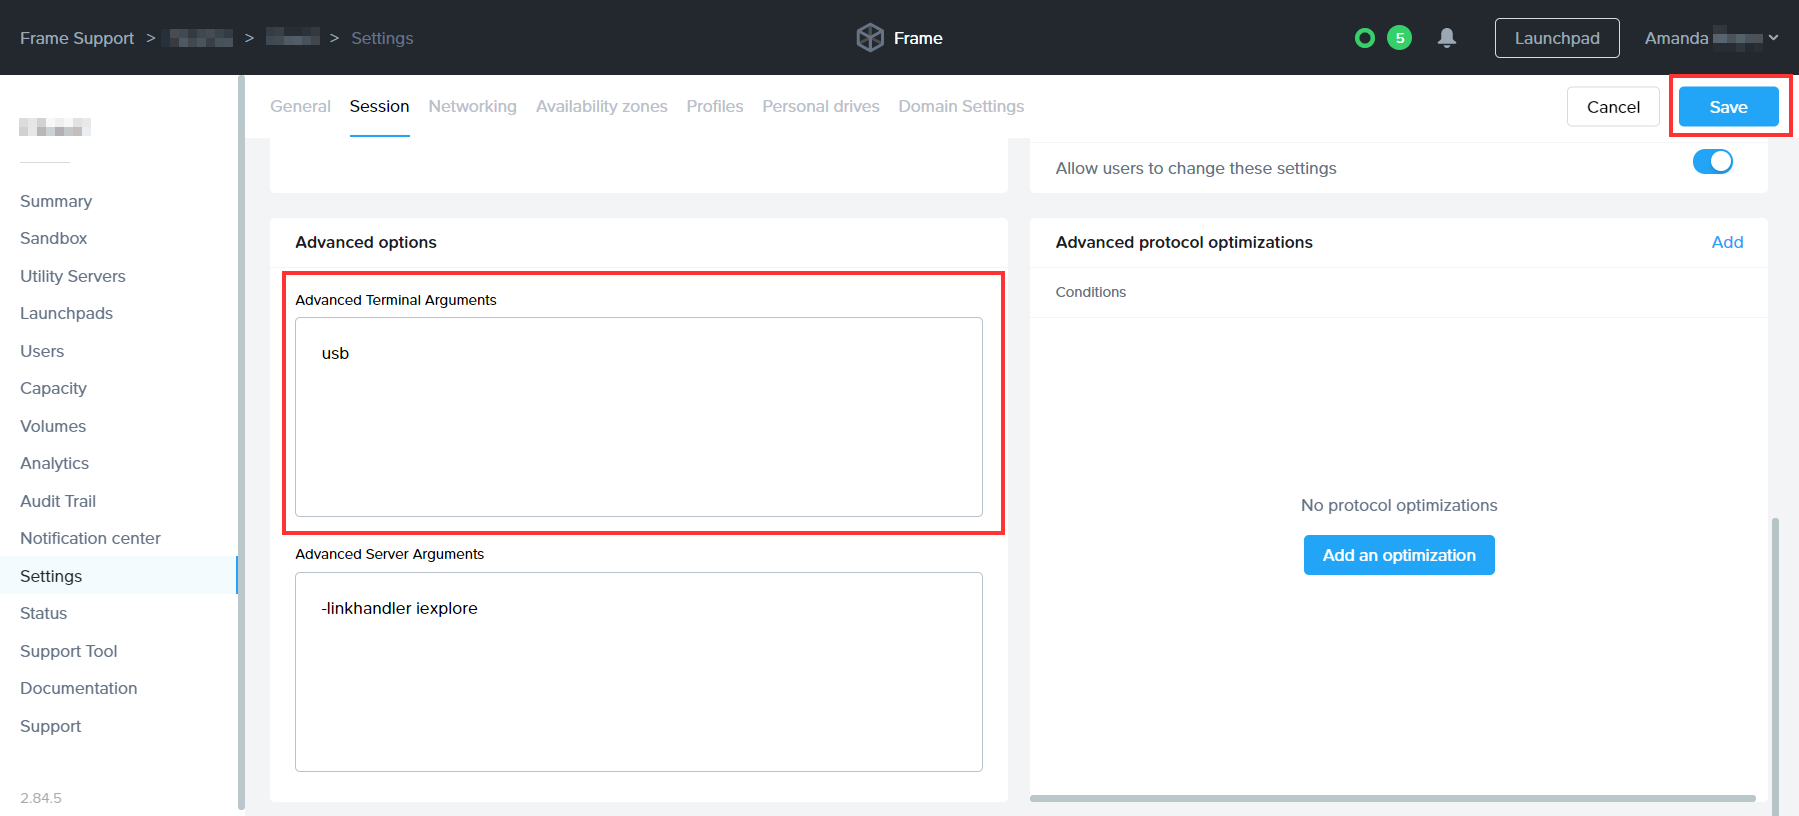1799x816 pixels.
Task: Open Notification center in the sidebar
Action: click(x=90, y=538)
